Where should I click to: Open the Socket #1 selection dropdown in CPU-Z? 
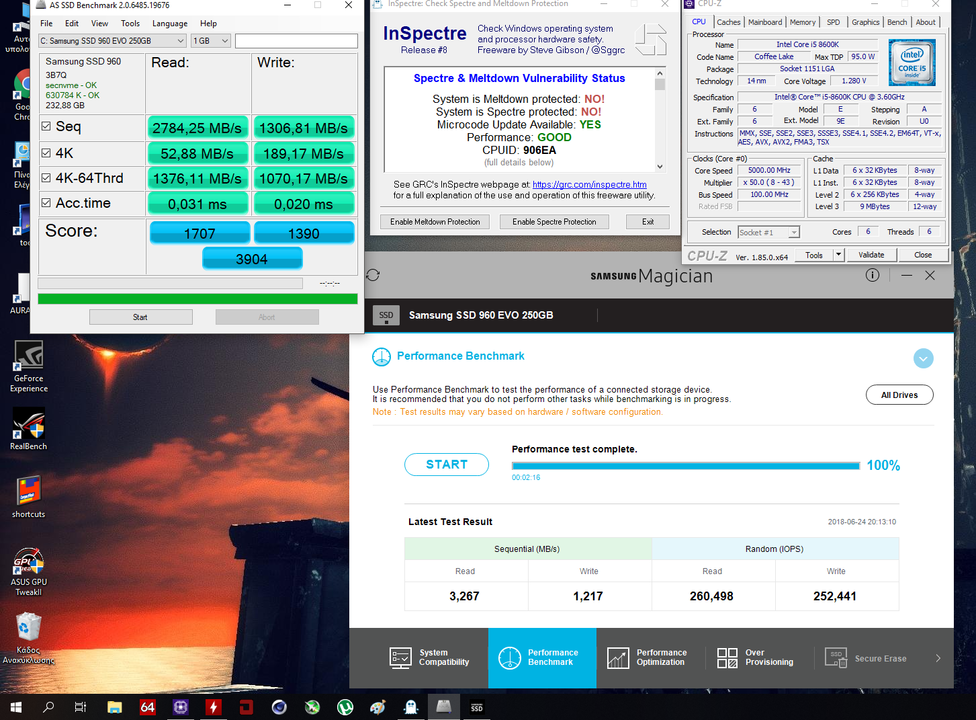tap(769, 232)
